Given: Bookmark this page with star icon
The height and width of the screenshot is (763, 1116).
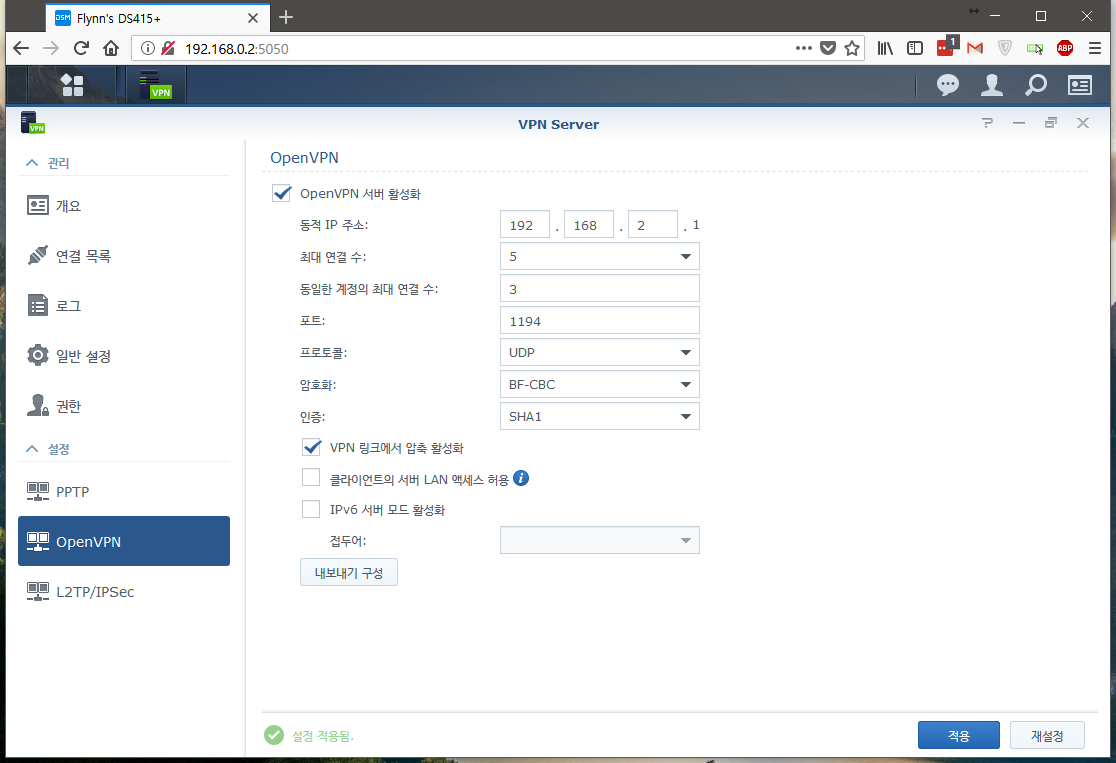Looking at the screenshot, I should point(851,48).
